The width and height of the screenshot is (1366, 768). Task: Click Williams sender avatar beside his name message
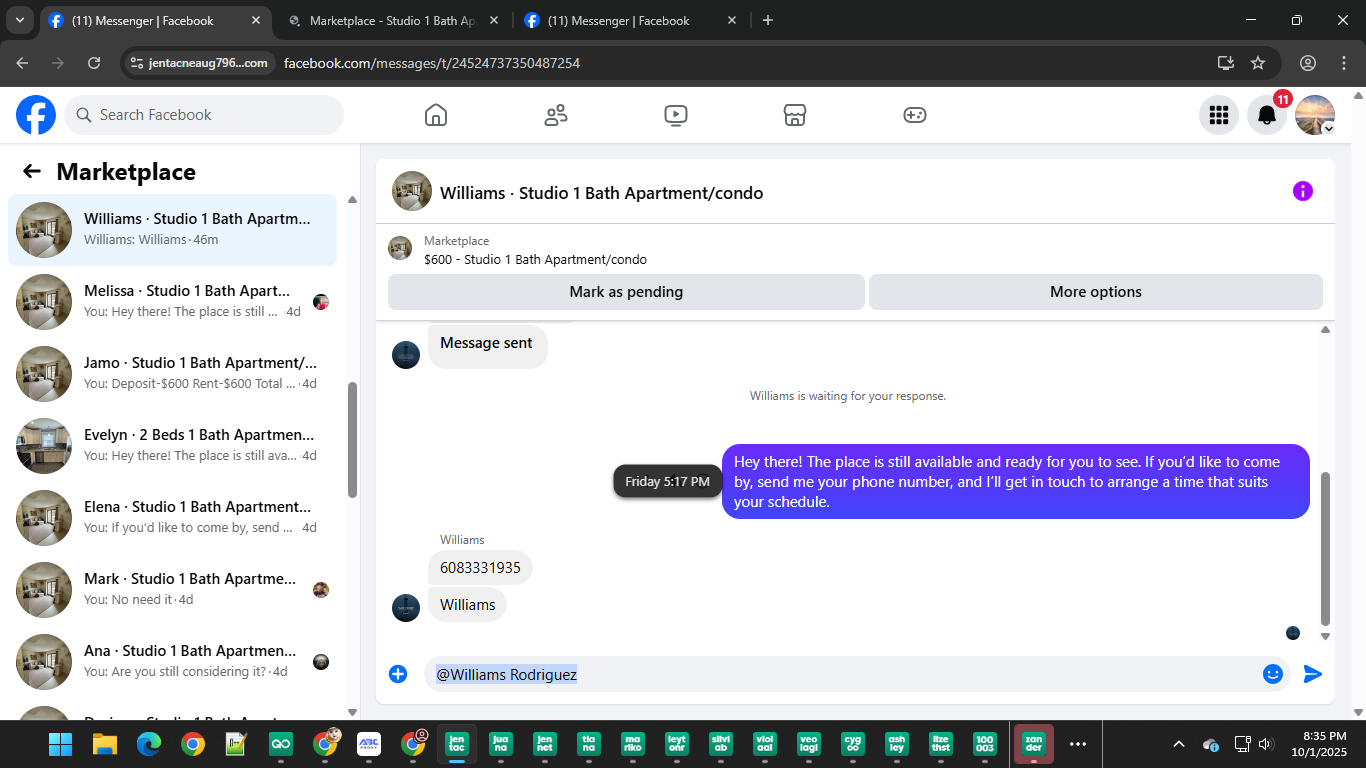pyautogui.click(x=406, y=608)
